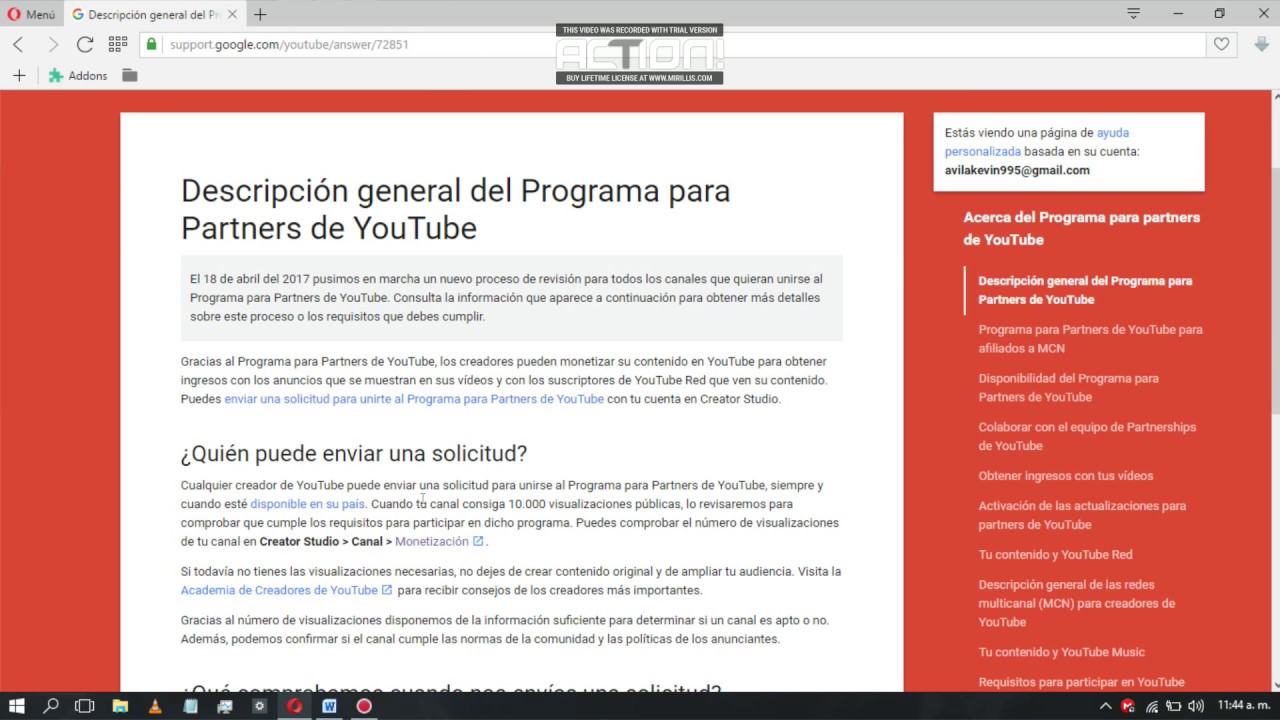Image resolution: width=1280 pixels, height=720 pixels.
Task: Click the avilakevin995@gmail.com account text
Action: tap(1017, 170)
